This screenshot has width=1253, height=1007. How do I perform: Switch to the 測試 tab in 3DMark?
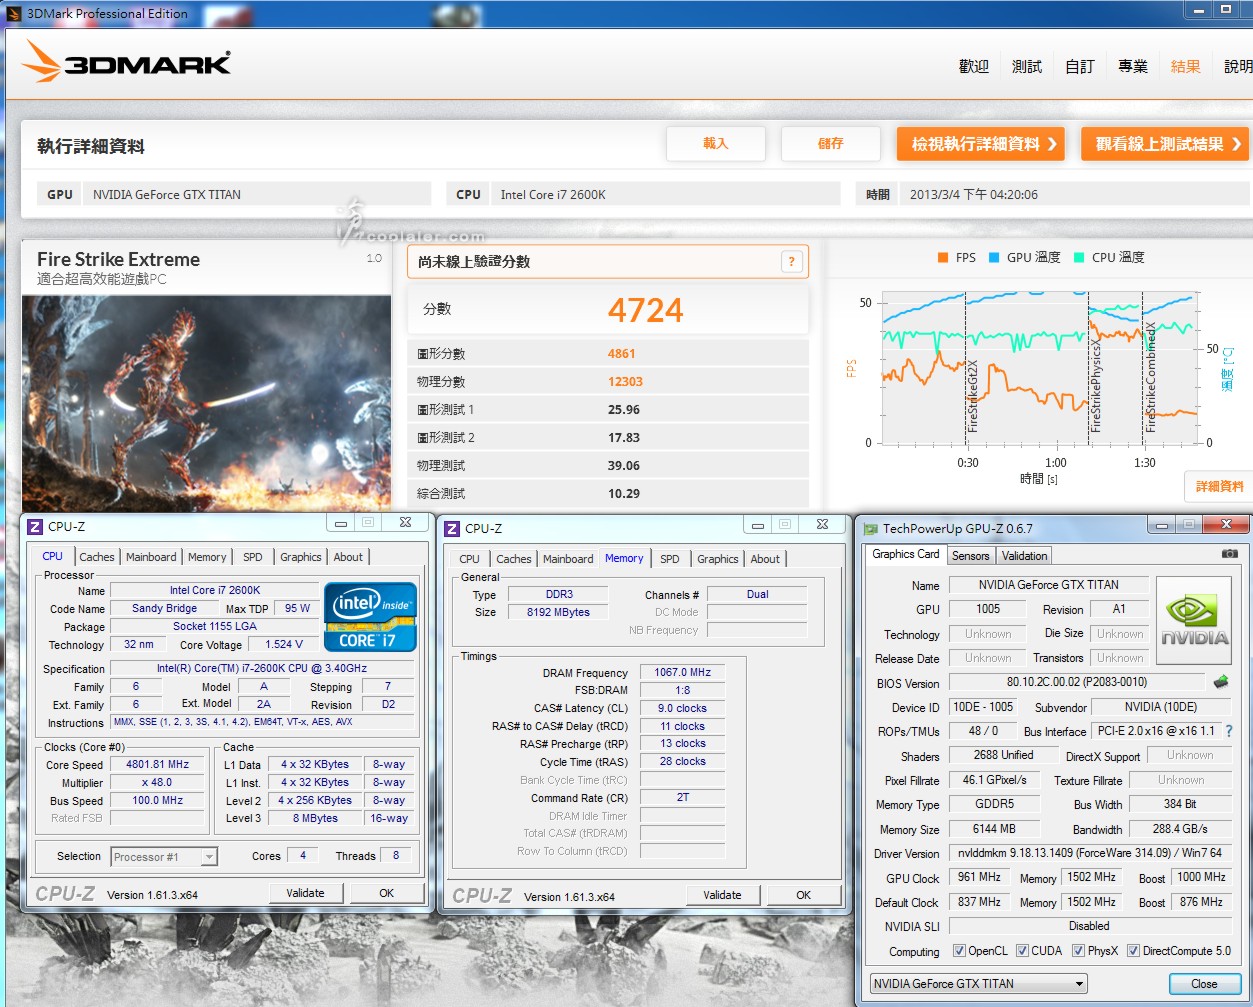point(1027,66)
